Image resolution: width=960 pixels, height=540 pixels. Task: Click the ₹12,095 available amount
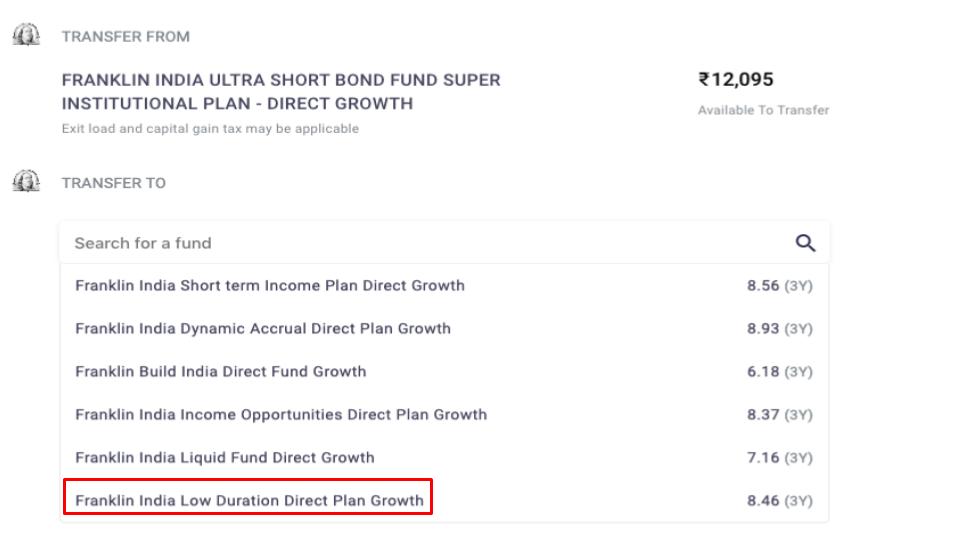coord(736,80)
